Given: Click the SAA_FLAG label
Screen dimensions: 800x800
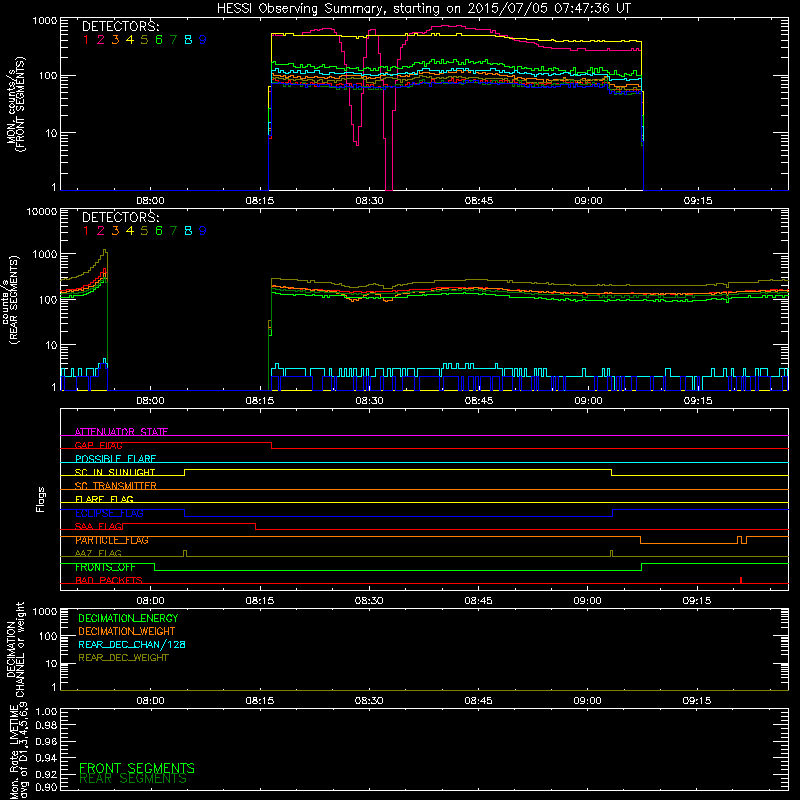Looking at the screenshot, I should tap(98, 526).
